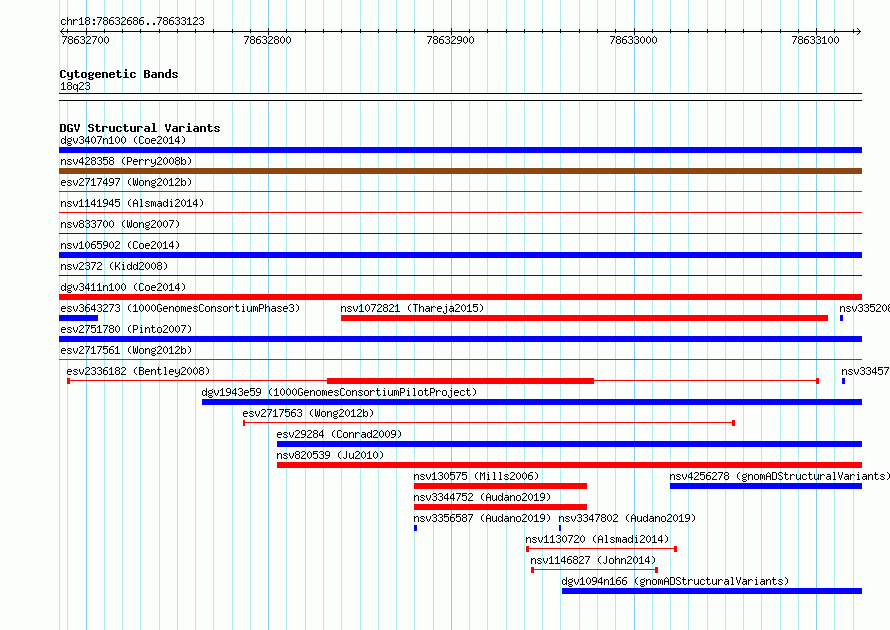This screenshot has height=630, width=890.
Task: Open nsv820539 (Ju2010) variant label
Action: click(330, 455)
